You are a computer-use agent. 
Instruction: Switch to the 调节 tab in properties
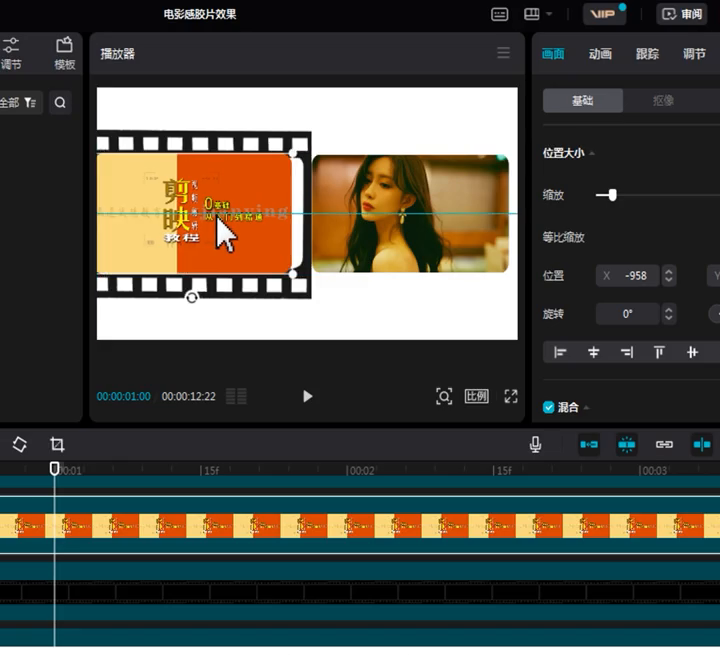(x=694, y=54)
